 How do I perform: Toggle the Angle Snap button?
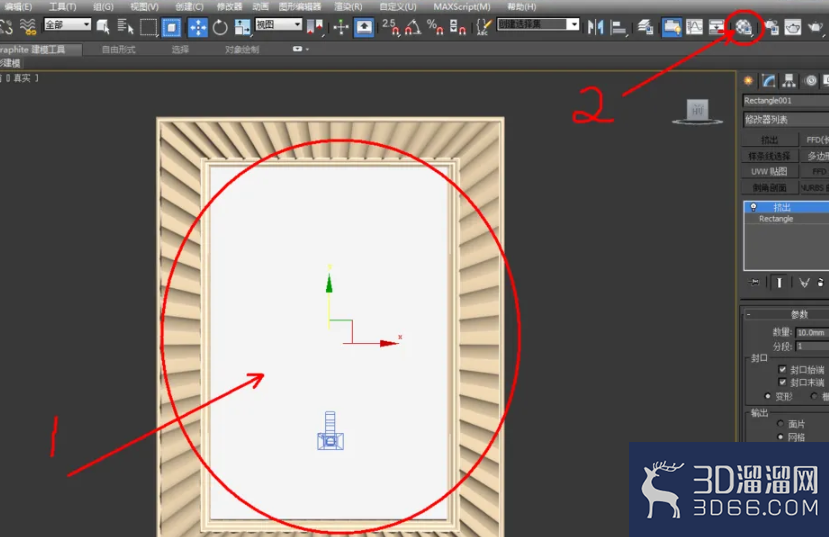[x=413, y=27]
